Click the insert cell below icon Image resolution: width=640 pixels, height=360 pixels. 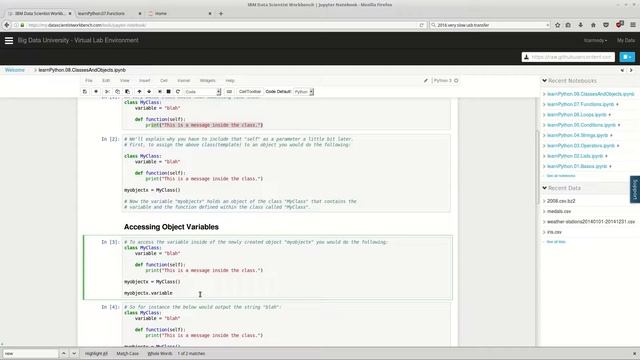click(x=96, y=92)
